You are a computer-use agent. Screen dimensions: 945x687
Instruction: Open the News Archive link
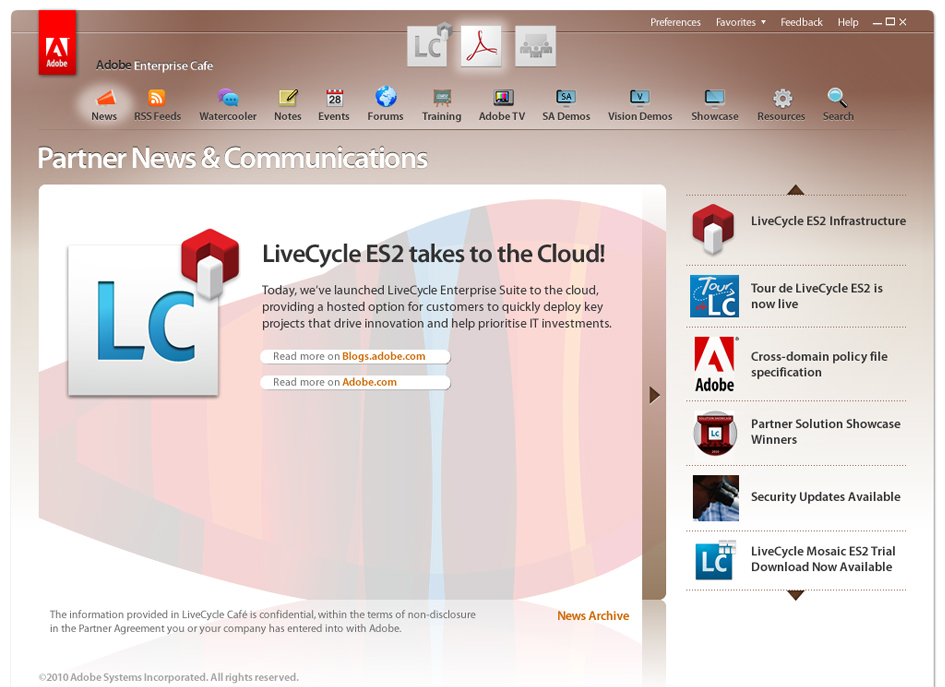(x=593, y=616)
